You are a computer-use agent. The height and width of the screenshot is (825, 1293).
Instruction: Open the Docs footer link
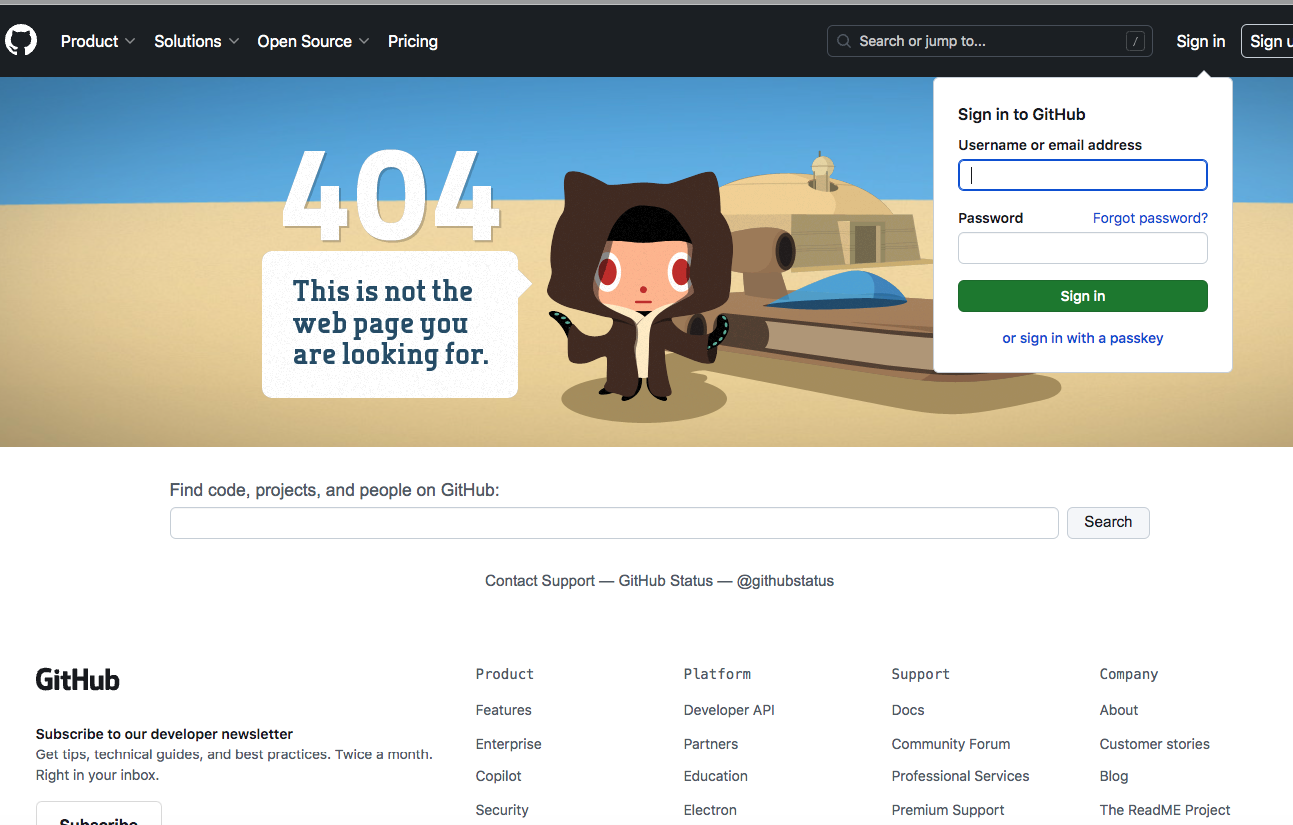(x=908, y=710)
